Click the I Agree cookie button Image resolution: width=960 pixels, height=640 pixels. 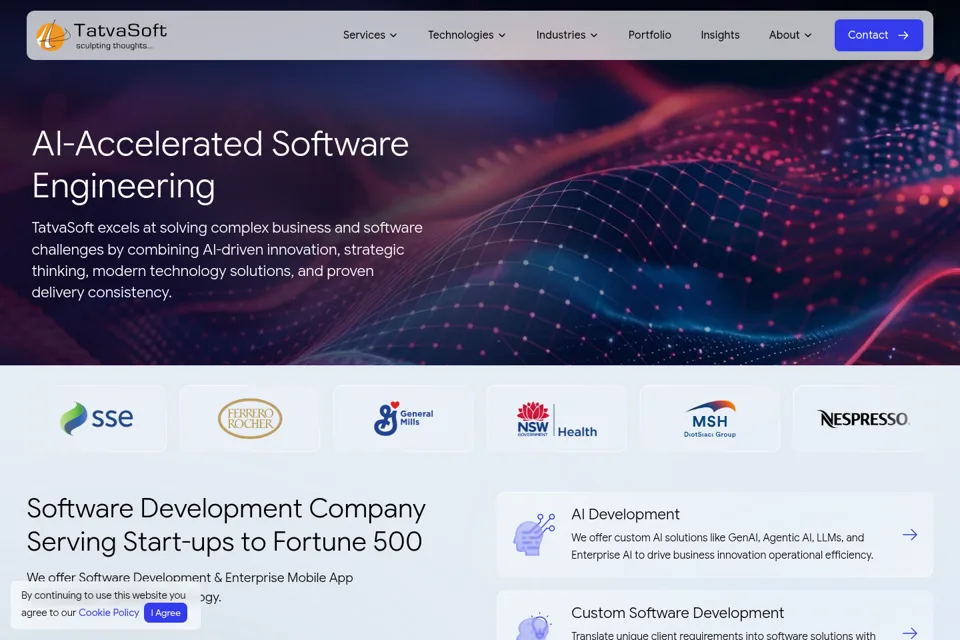[x=165, y=612]
